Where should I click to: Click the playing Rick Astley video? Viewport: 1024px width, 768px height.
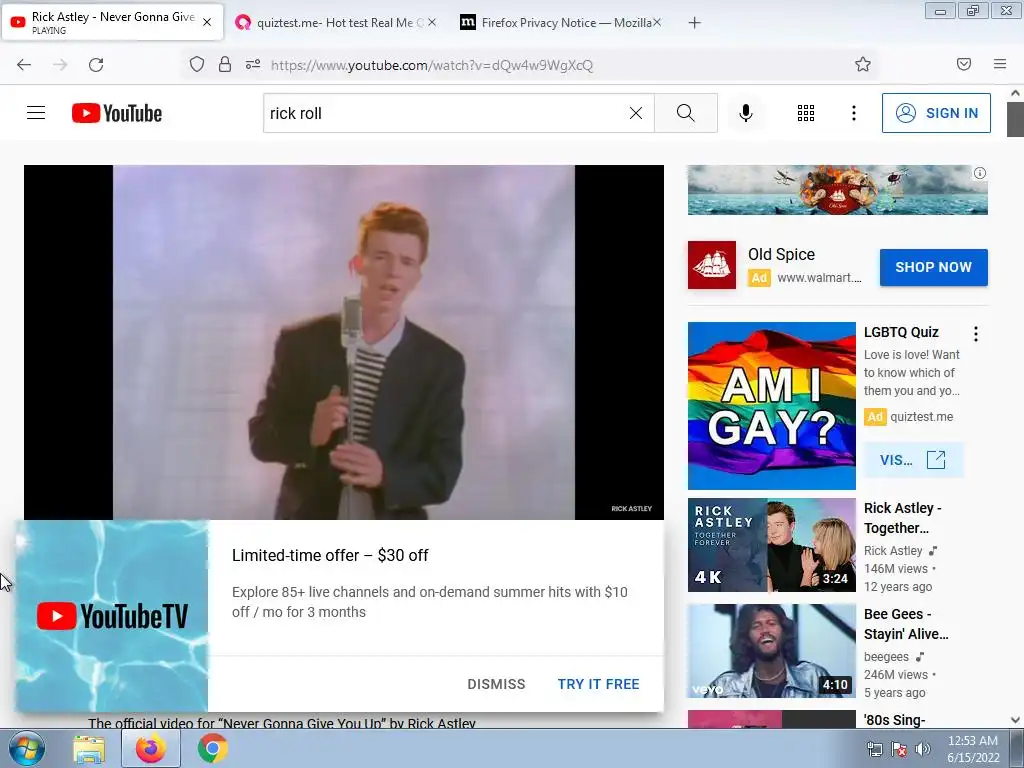(x=344, y=342)
